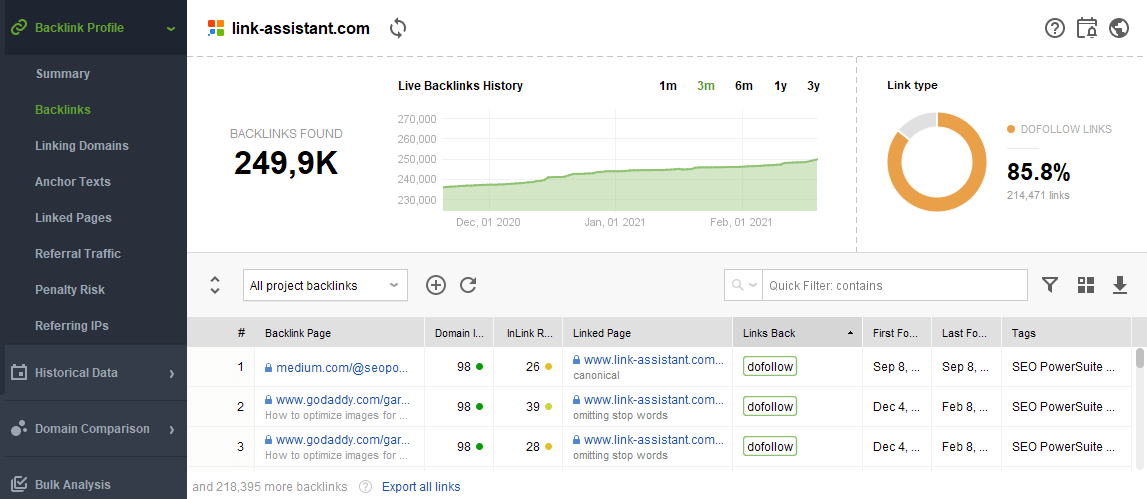Click the Domain Comparison bubbles icon

(19, 429)
